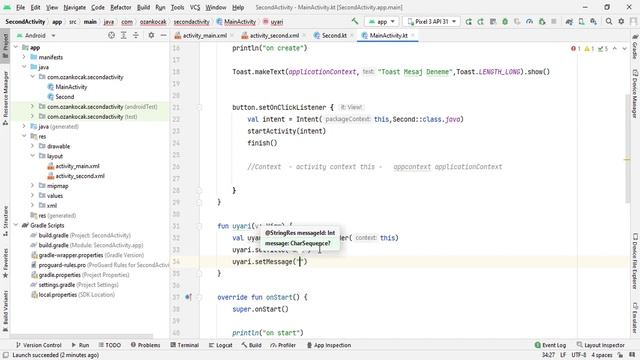Open the Refactor menu
The image size is (640, 360).
120,7
